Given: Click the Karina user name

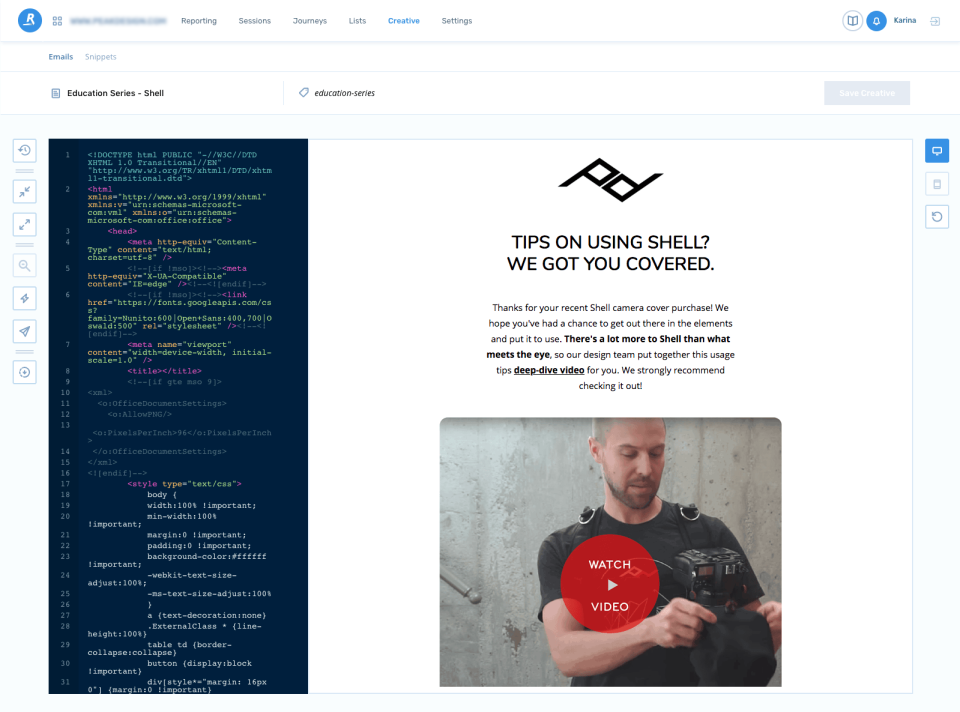Looking at the screenshot, I should tap(905, 20).
